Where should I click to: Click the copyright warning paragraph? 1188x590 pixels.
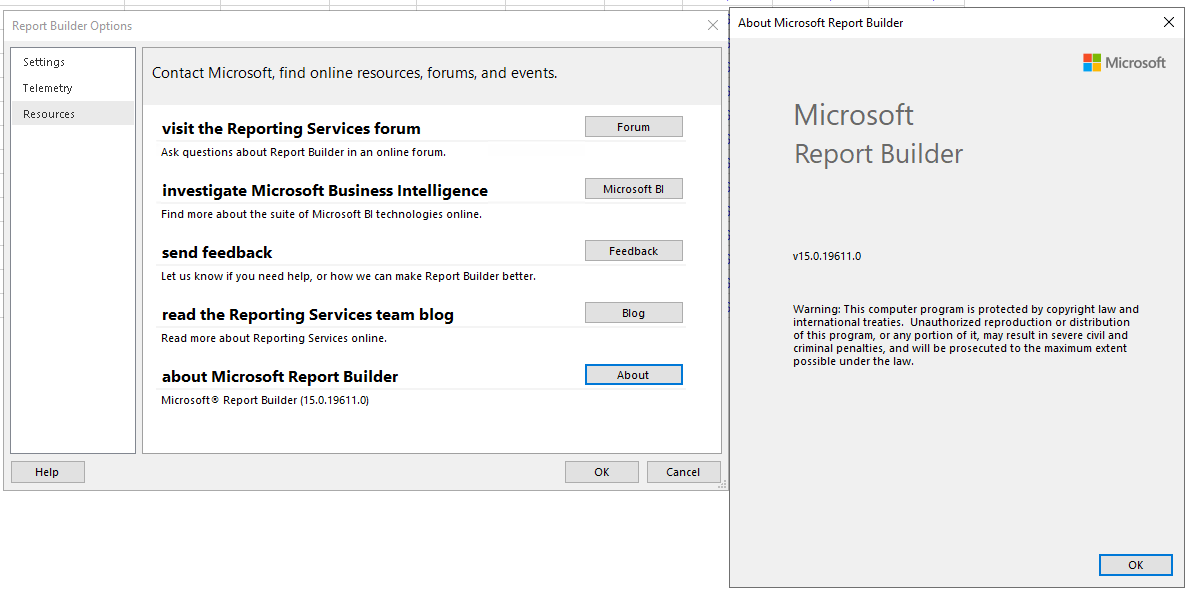(965, 335)
